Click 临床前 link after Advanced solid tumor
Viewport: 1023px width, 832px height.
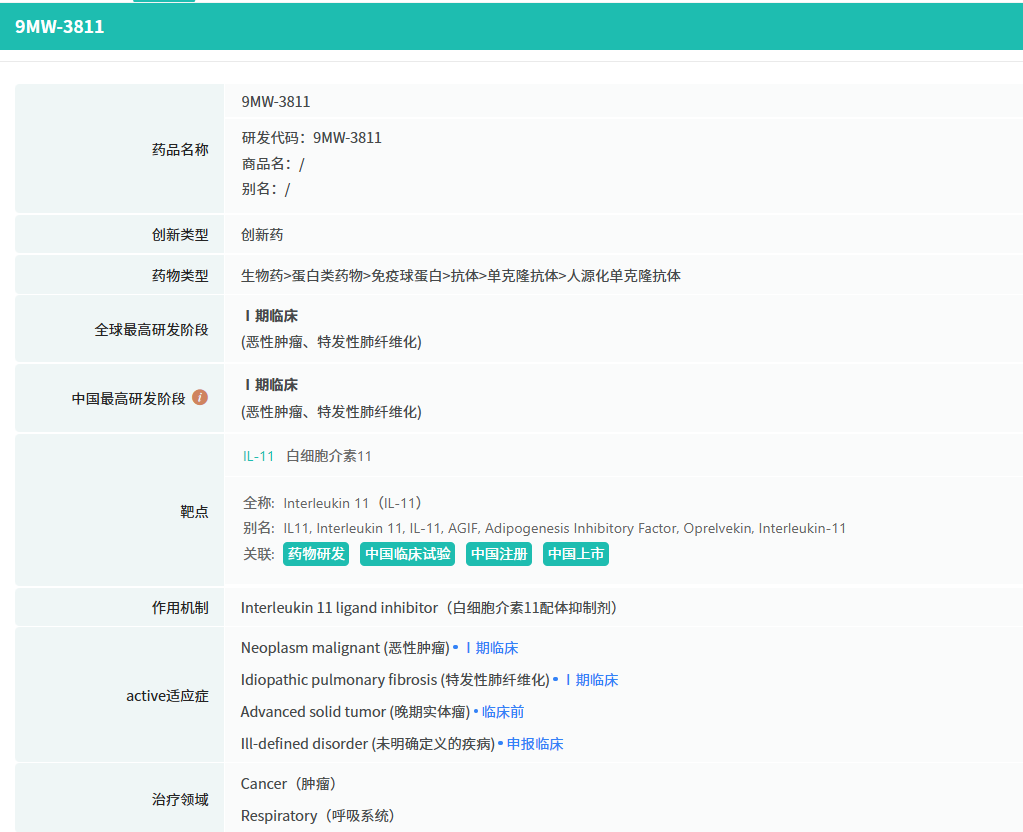[503, 712]
